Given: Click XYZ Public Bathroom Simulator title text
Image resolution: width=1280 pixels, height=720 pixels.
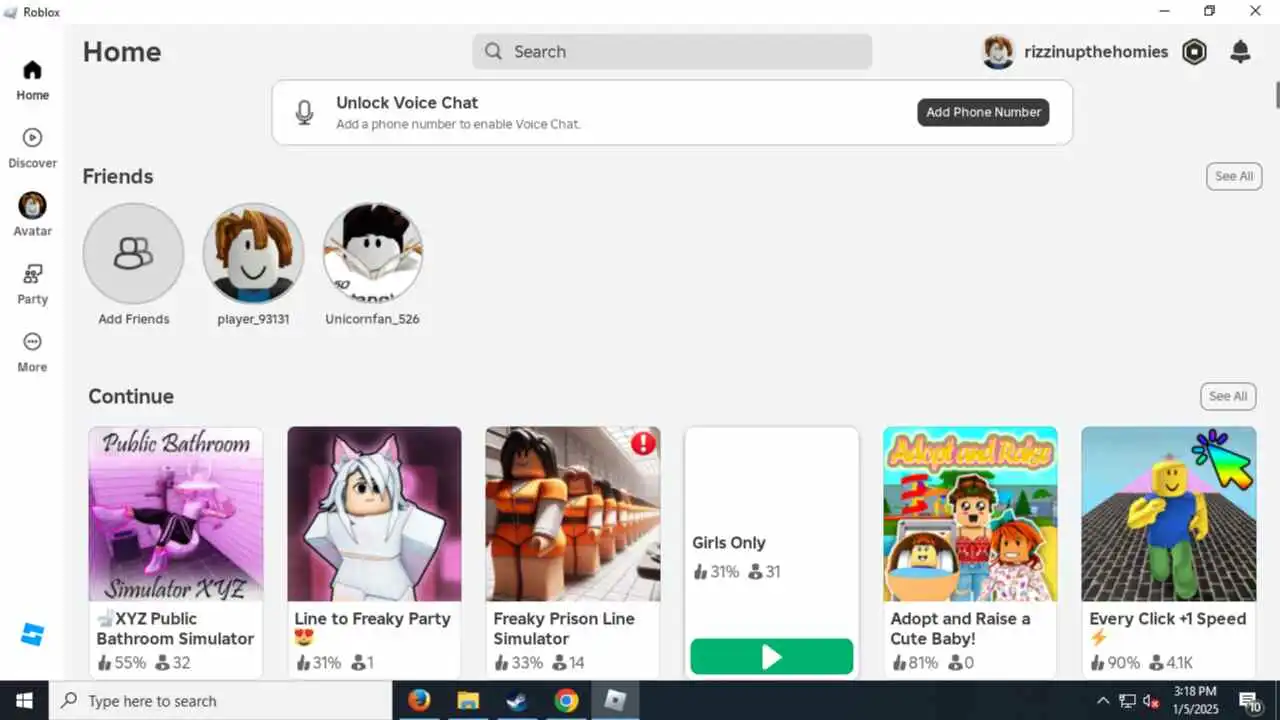Looking at the screenshot, I should (176, 628).
